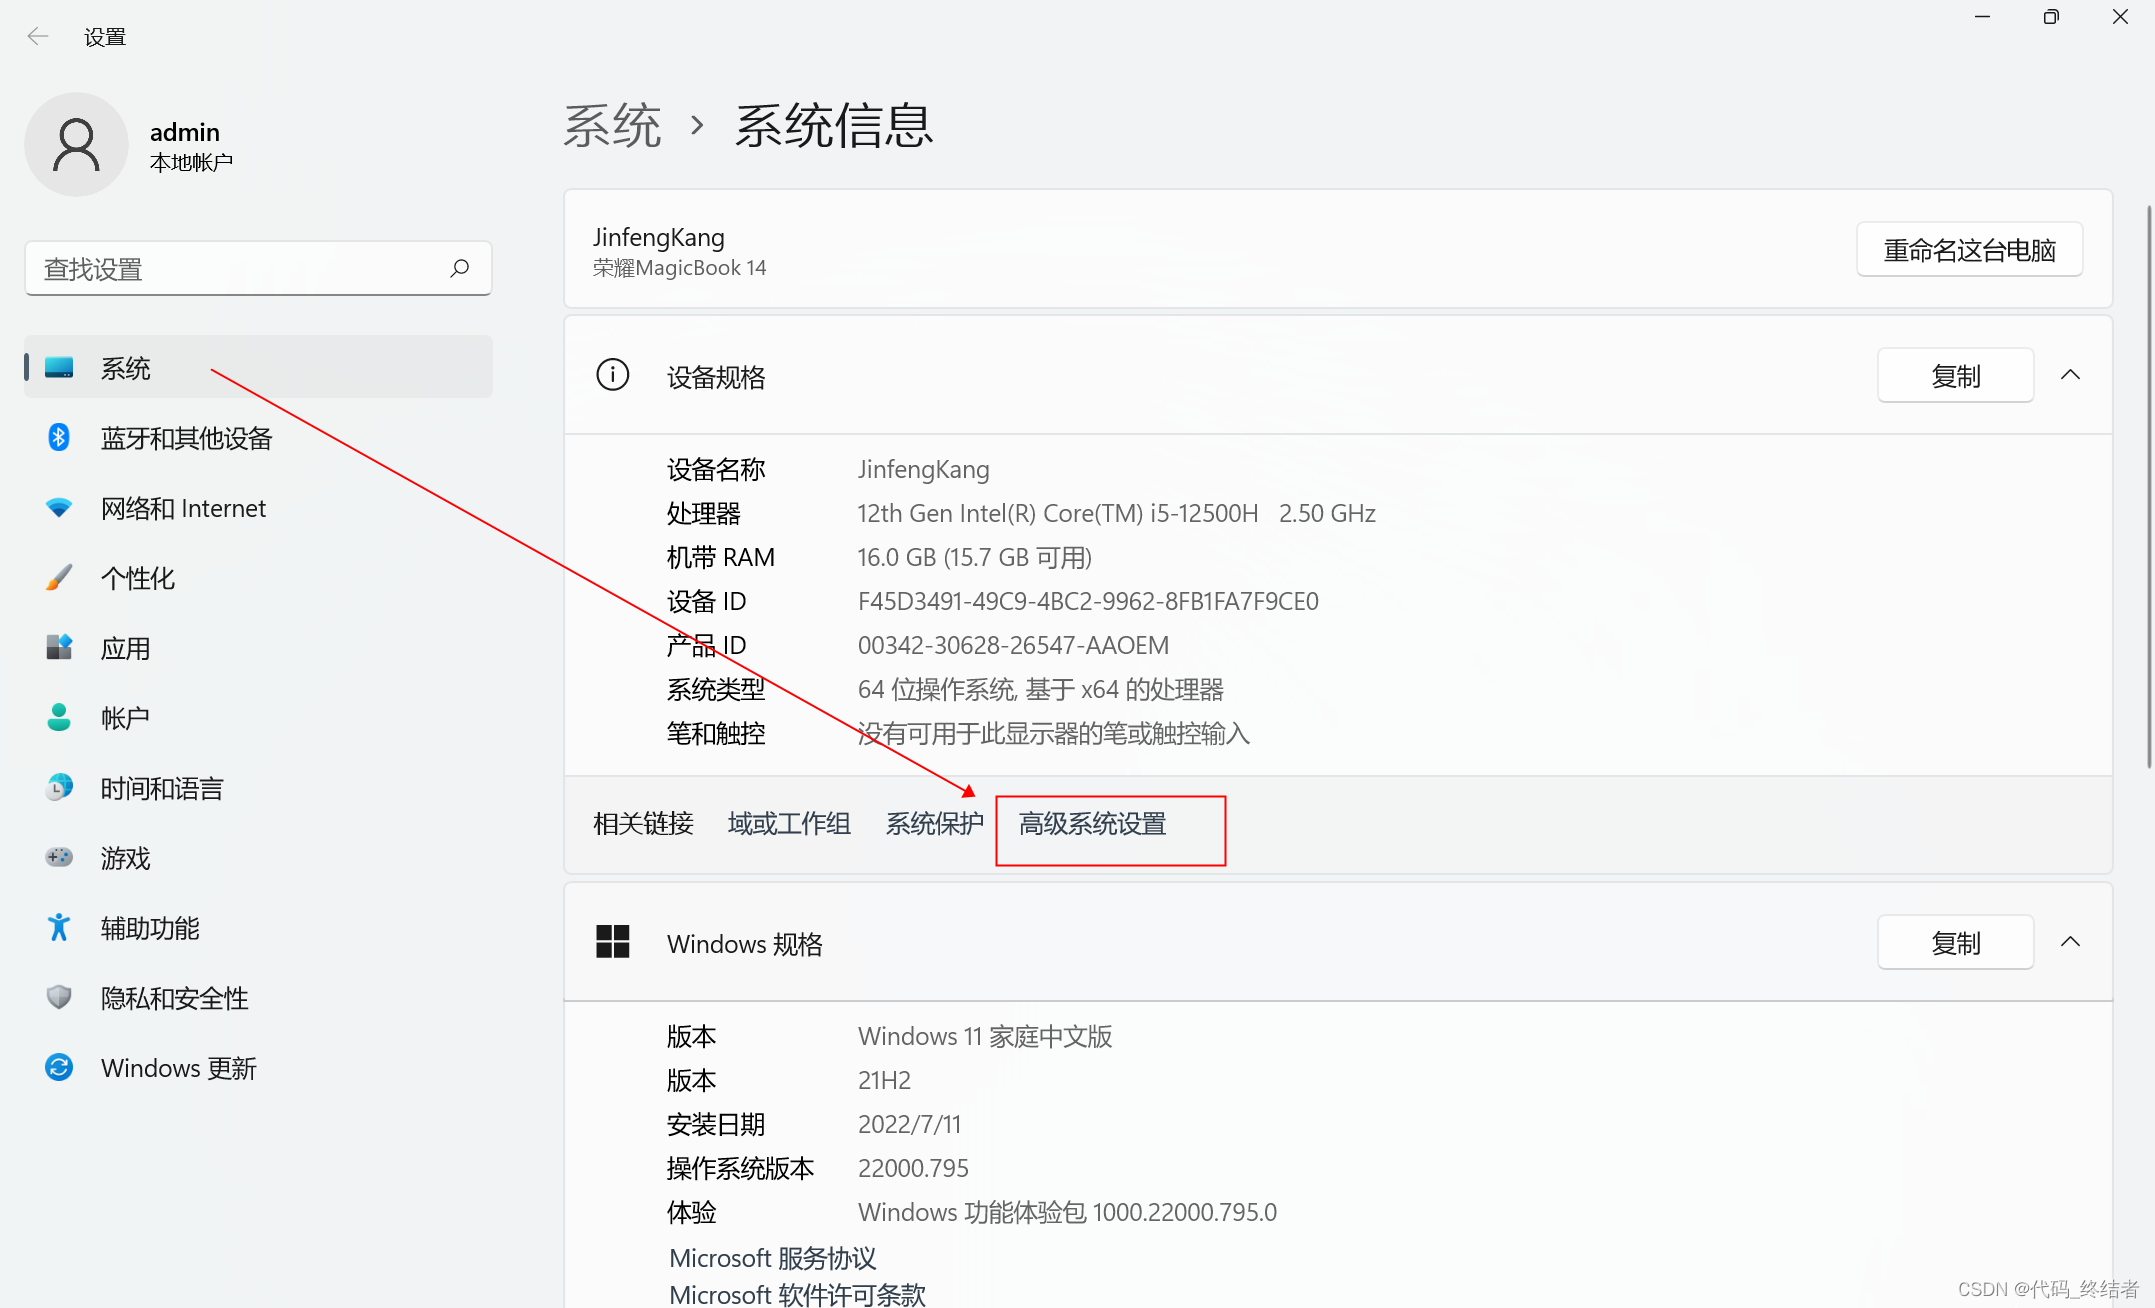
Task: Click the back arrow icon in Settings
Action: tap(38, 37)
